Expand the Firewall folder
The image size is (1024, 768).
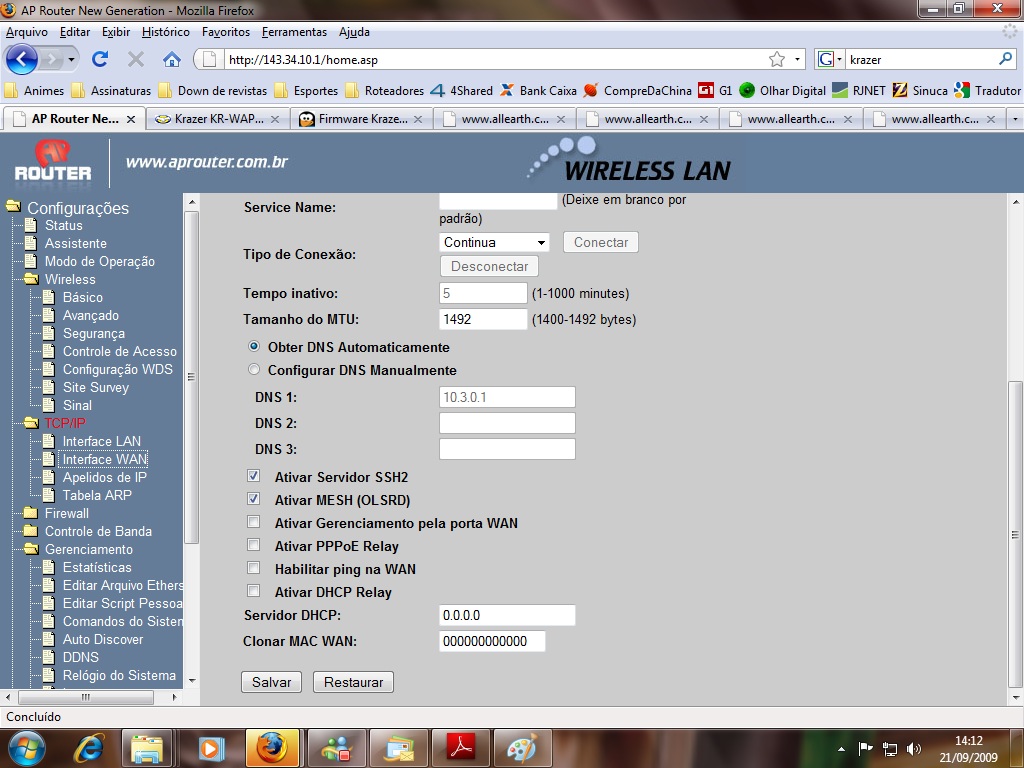(31, 513)
